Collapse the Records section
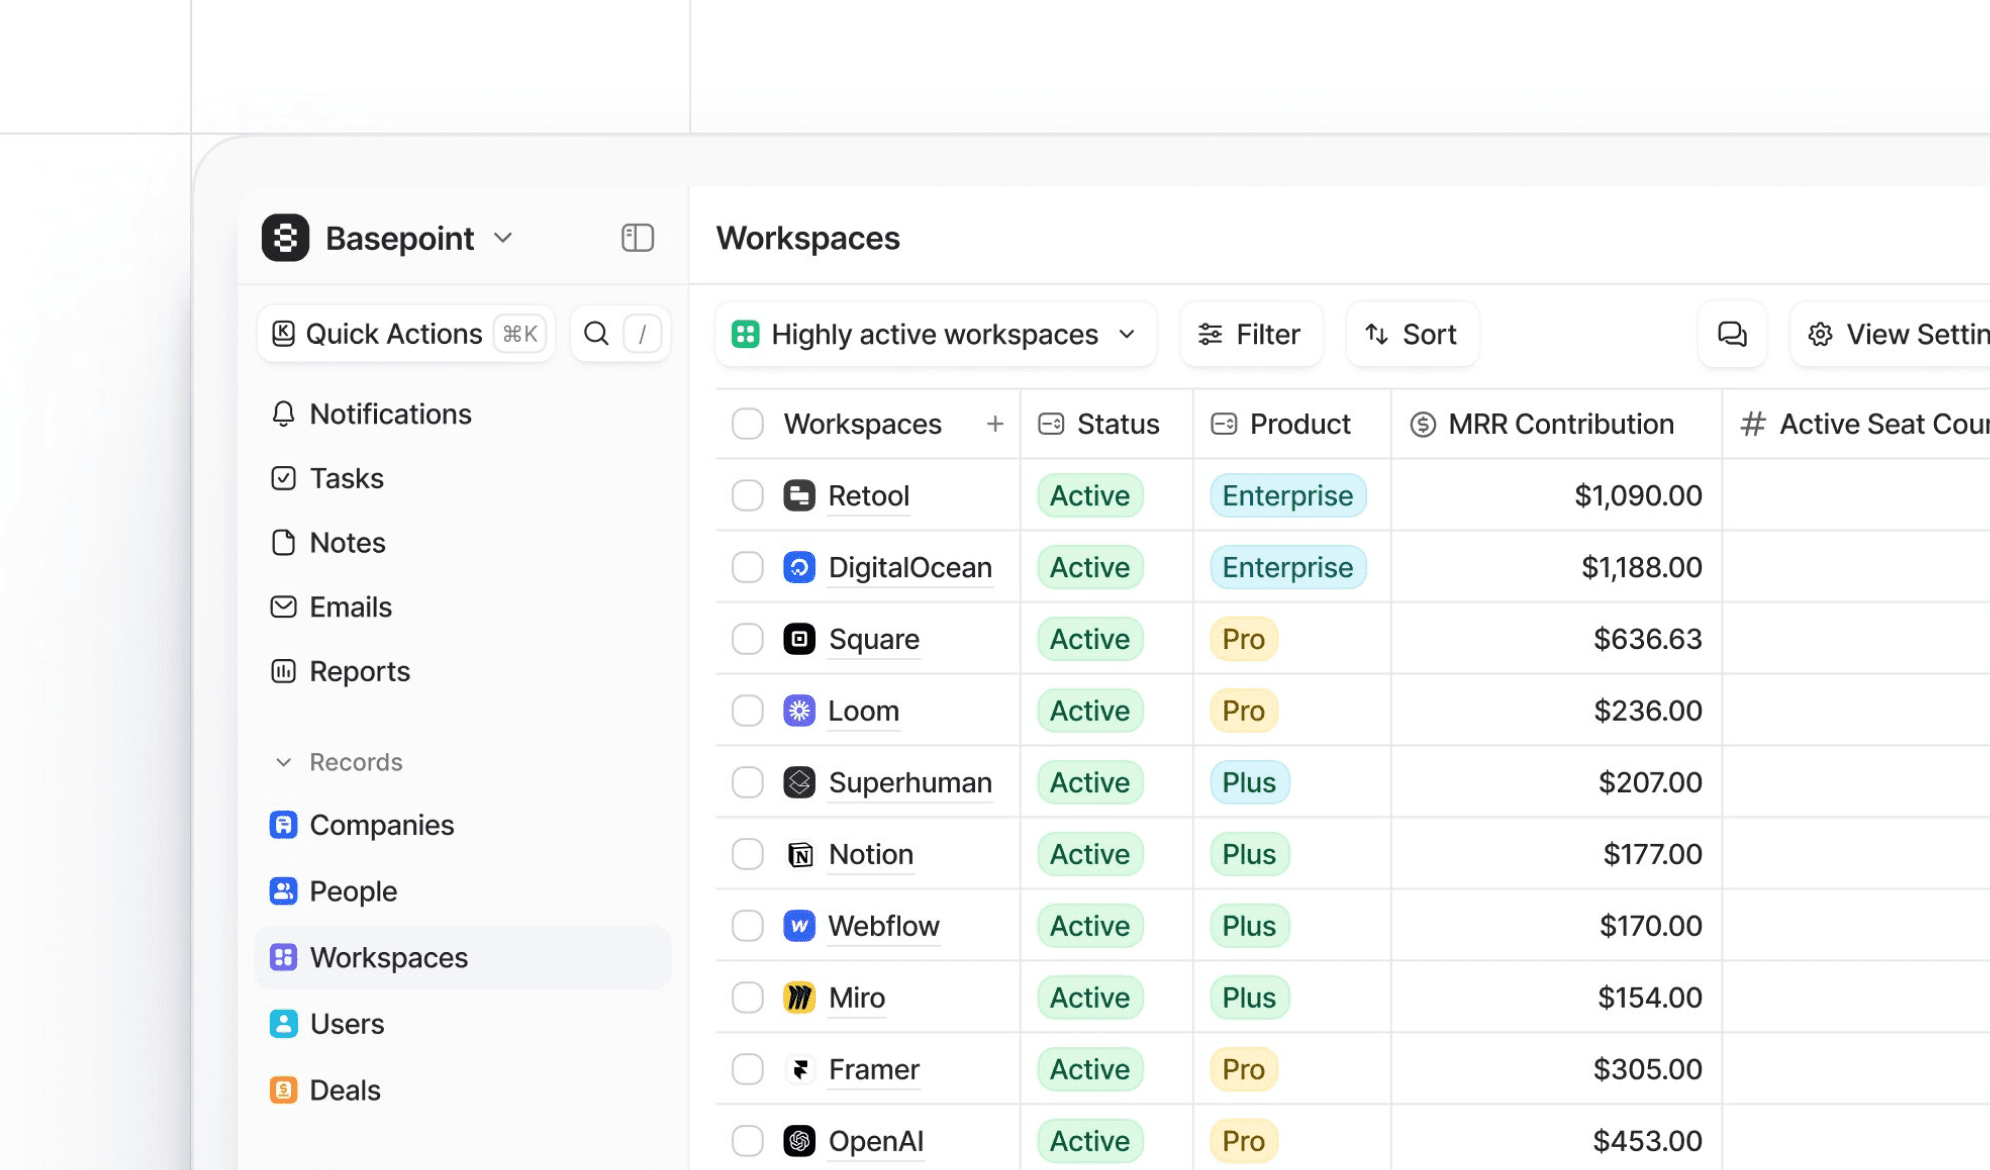 (284, 762)
